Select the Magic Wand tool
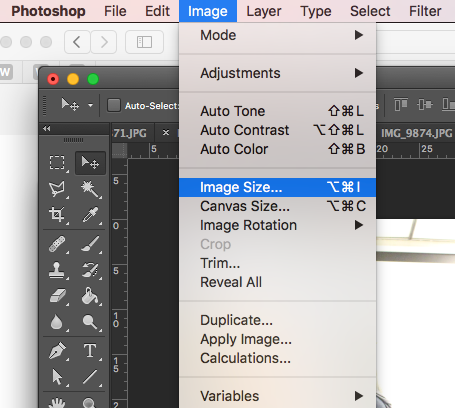Viewport: 455px width, 408px height. (90, 189)
